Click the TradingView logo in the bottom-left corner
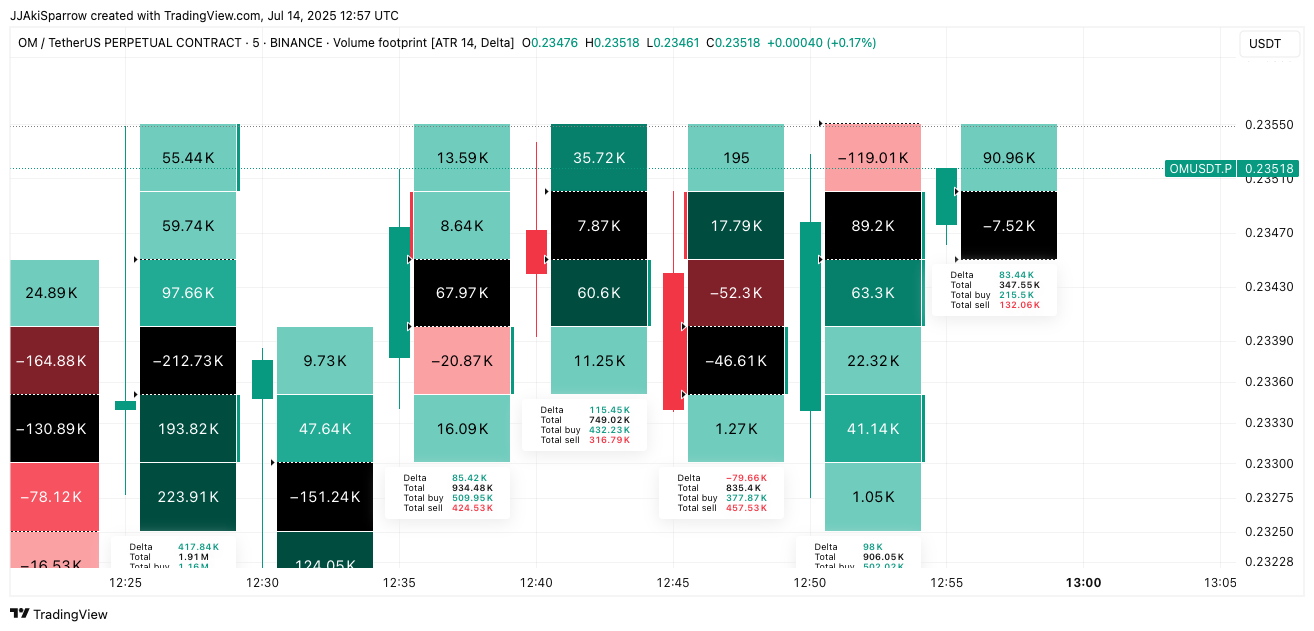1314x631 pixels. [x=59, y=614]
